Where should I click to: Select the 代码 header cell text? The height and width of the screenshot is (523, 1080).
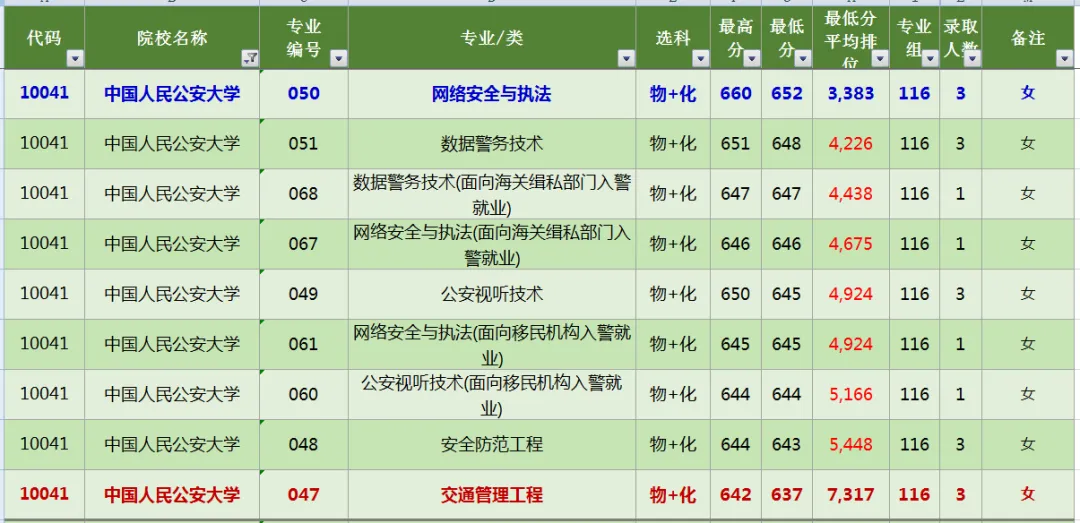[x=43, y=38]
